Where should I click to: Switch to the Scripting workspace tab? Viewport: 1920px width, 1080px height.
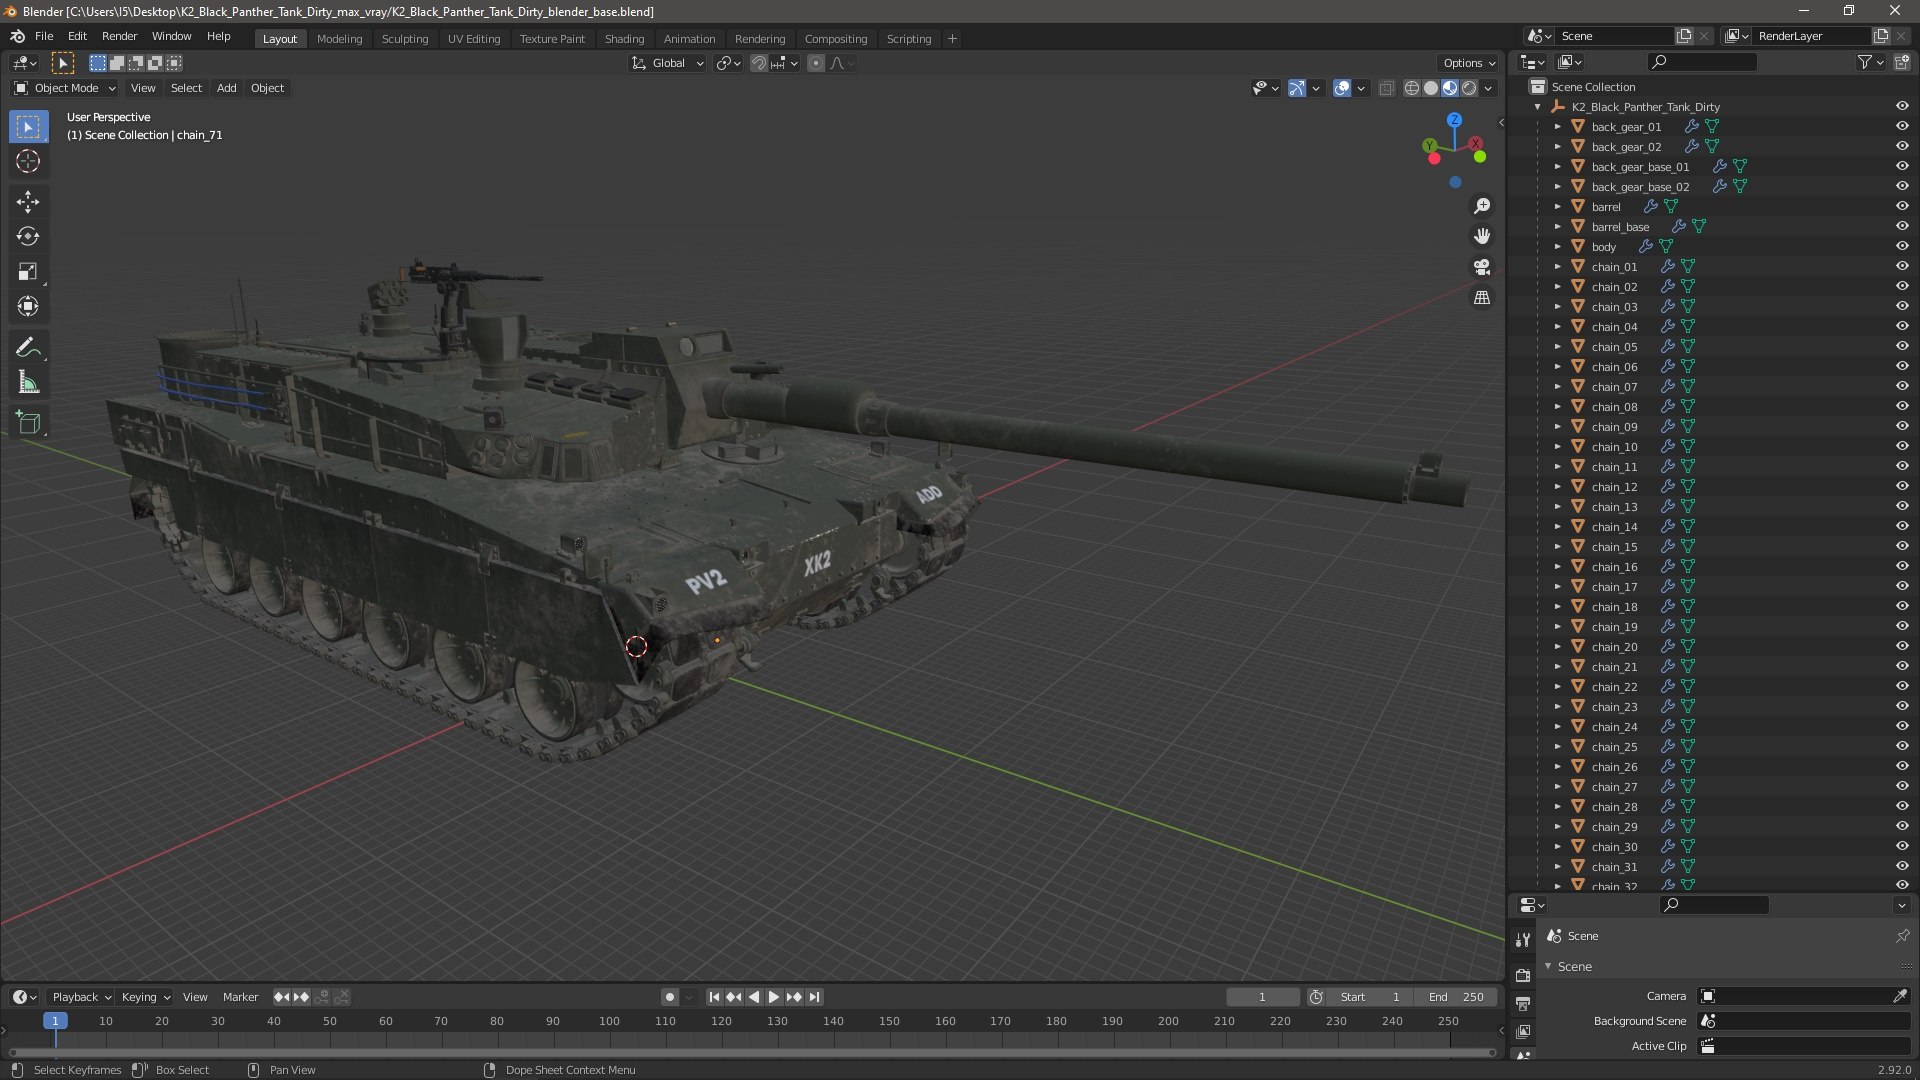[x=909, y=39]
